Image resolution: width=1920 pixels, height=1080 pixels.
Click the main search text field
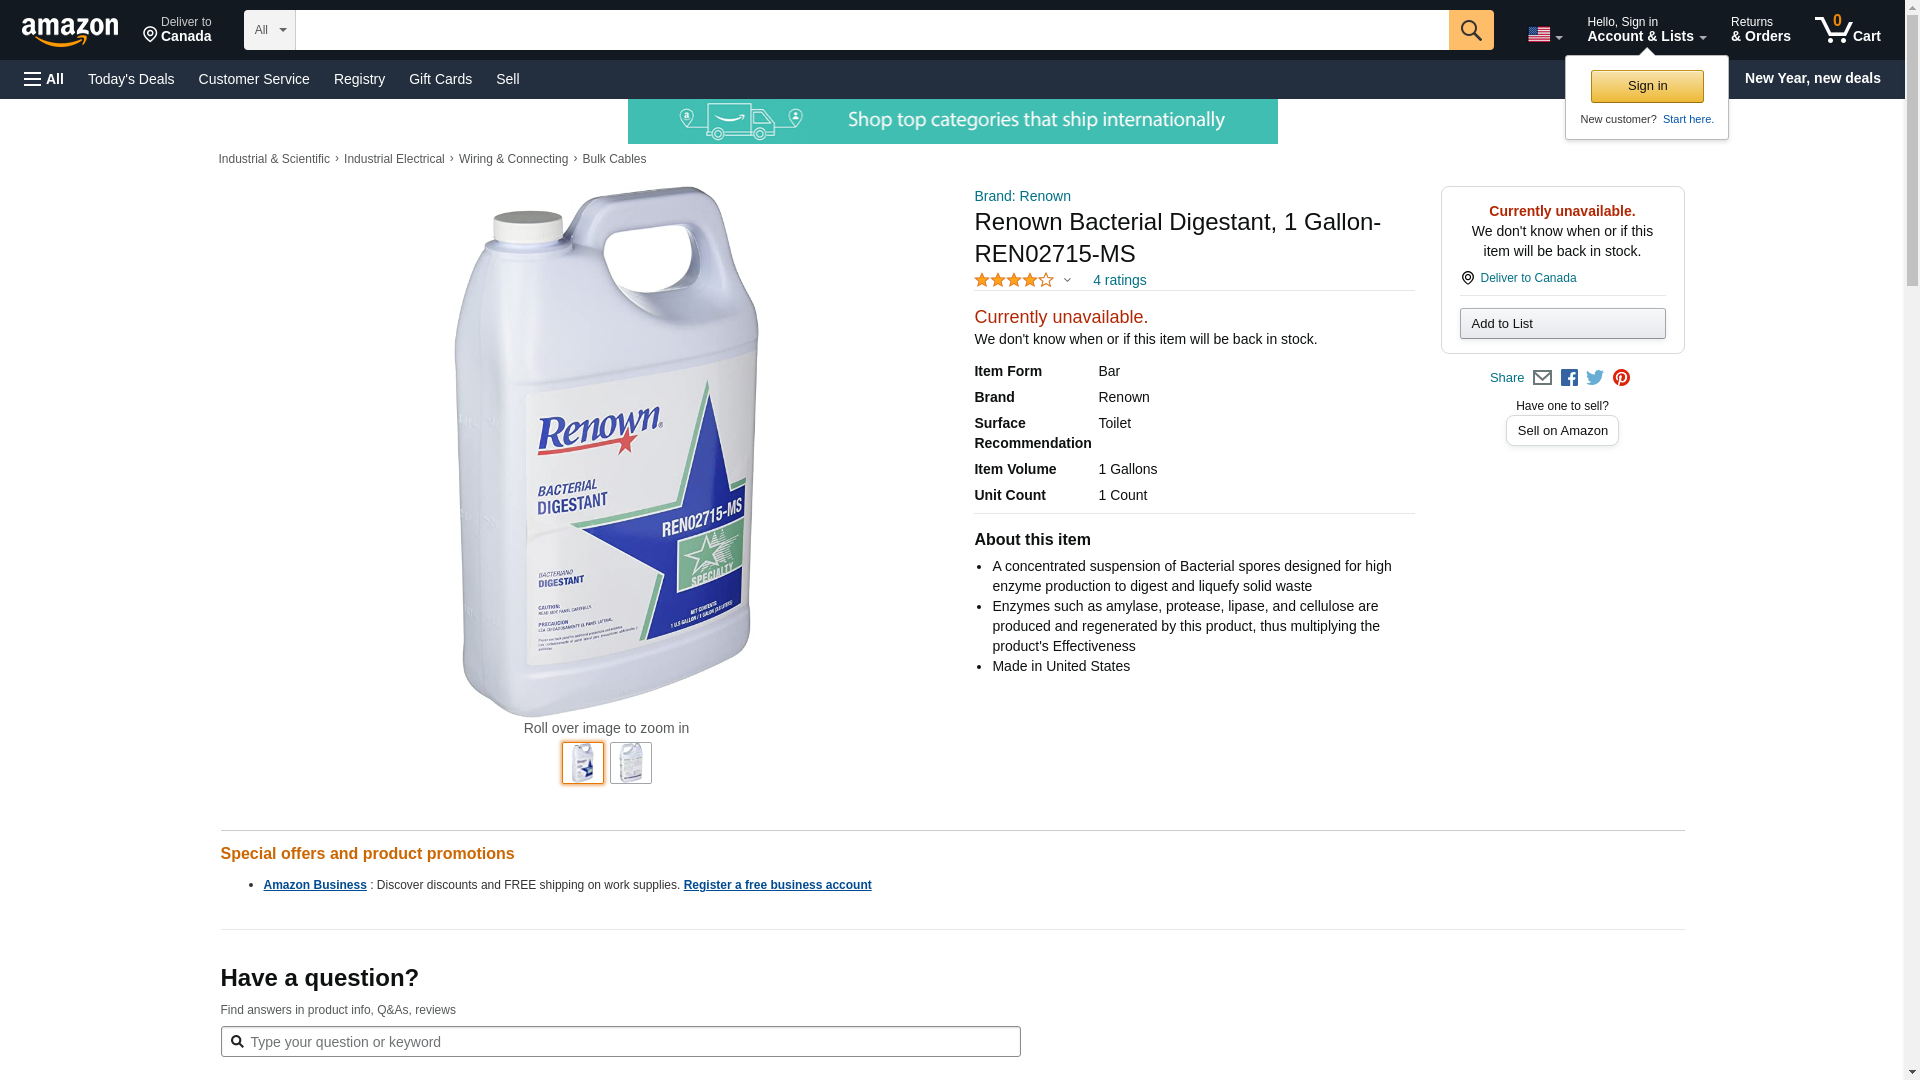[871, 30]
